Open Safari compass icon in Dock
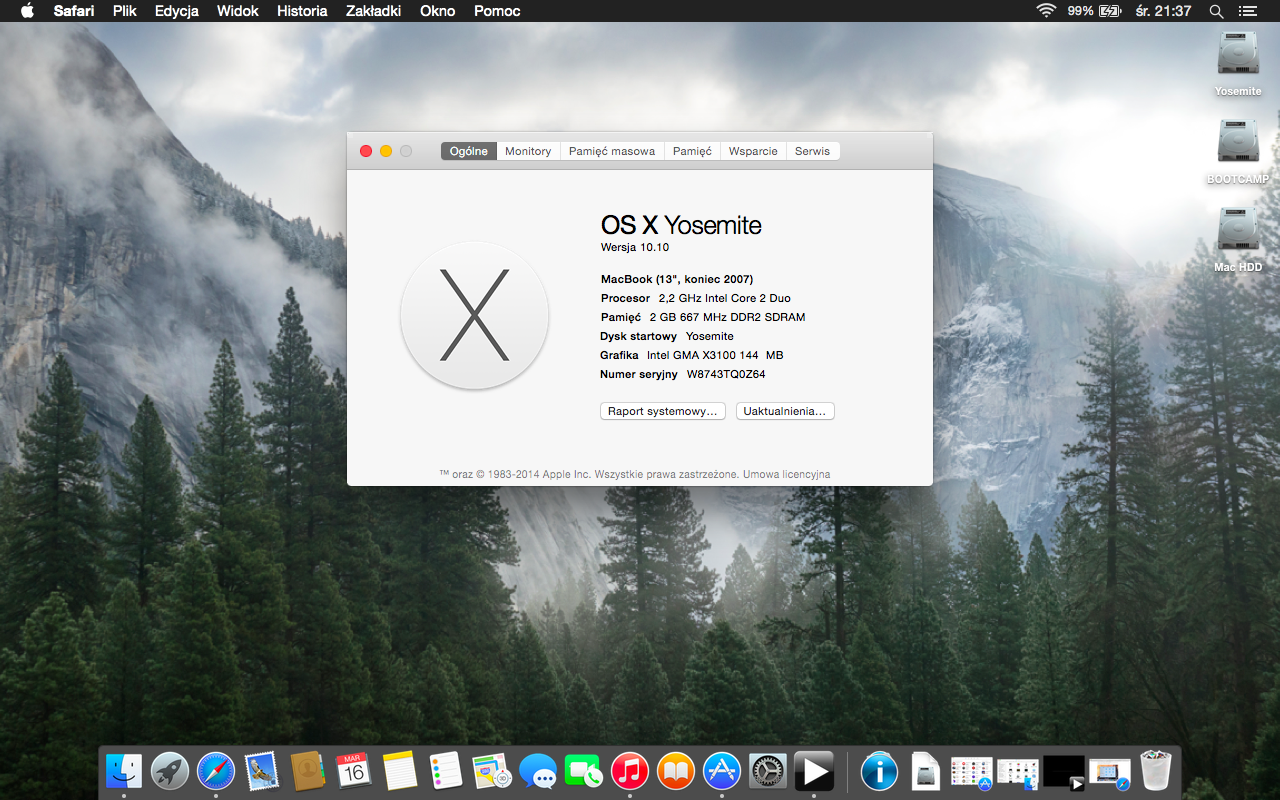 click(x=216, y=771)
